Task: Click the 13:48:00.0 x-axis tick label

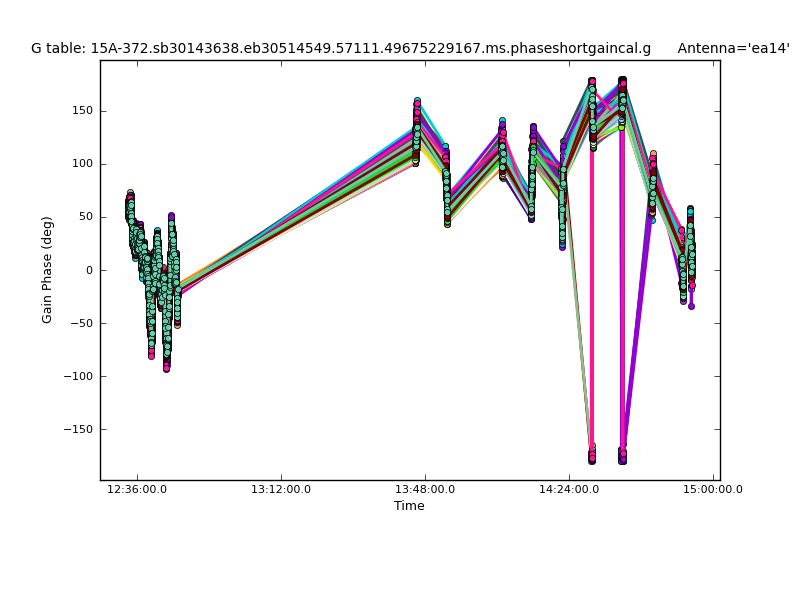Action: pyautogui.click(x=425, y=490)
